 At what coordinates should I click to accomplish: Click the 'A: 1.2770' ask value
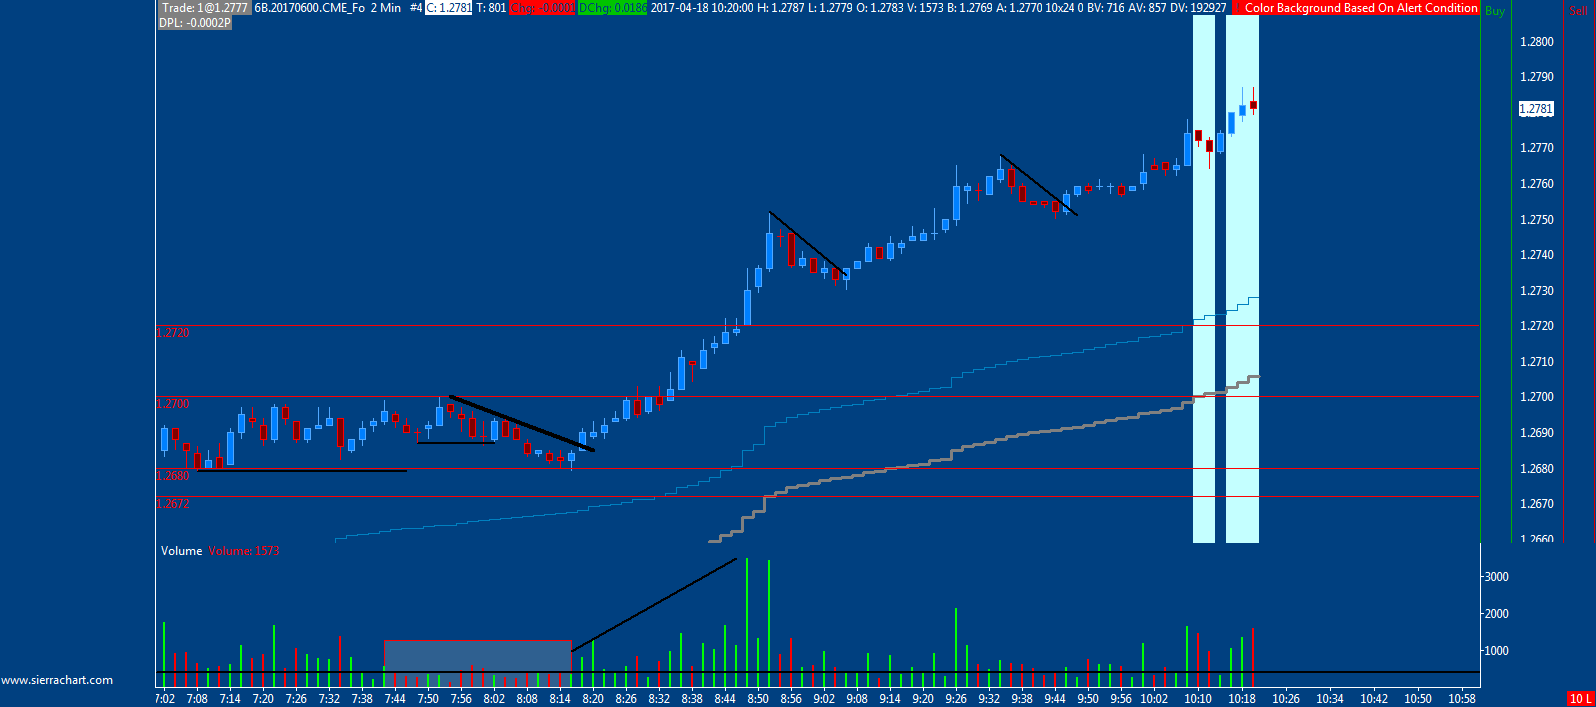[1019, 8]
